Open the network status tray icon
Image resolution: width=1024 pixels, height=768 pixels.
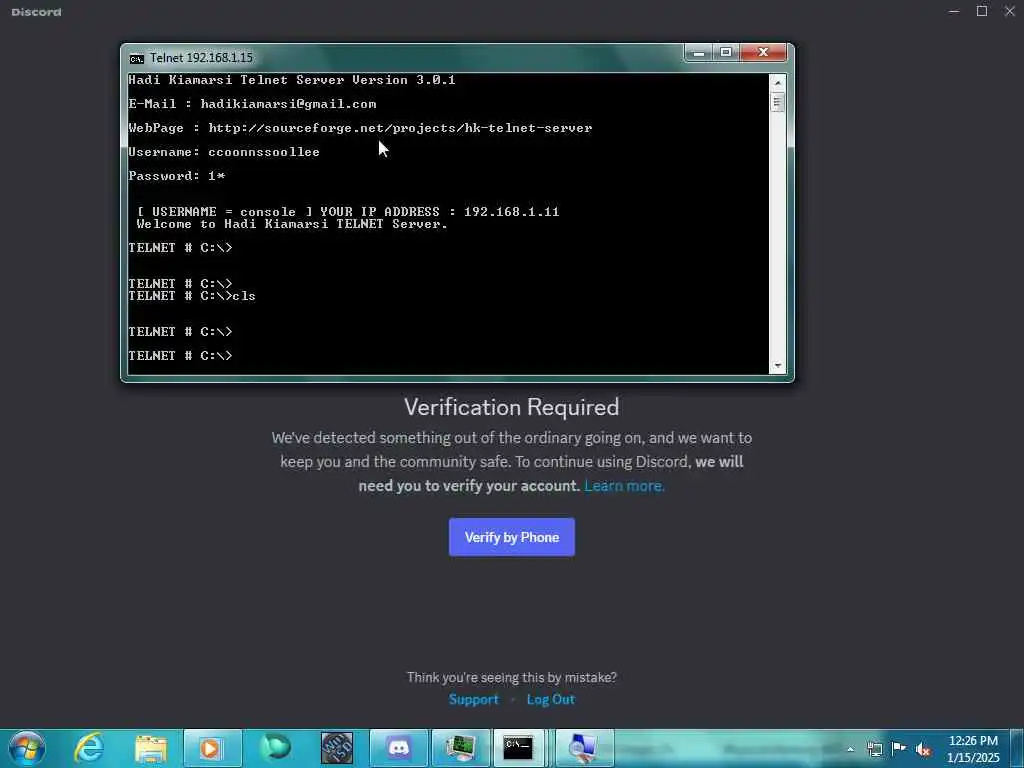874,749
